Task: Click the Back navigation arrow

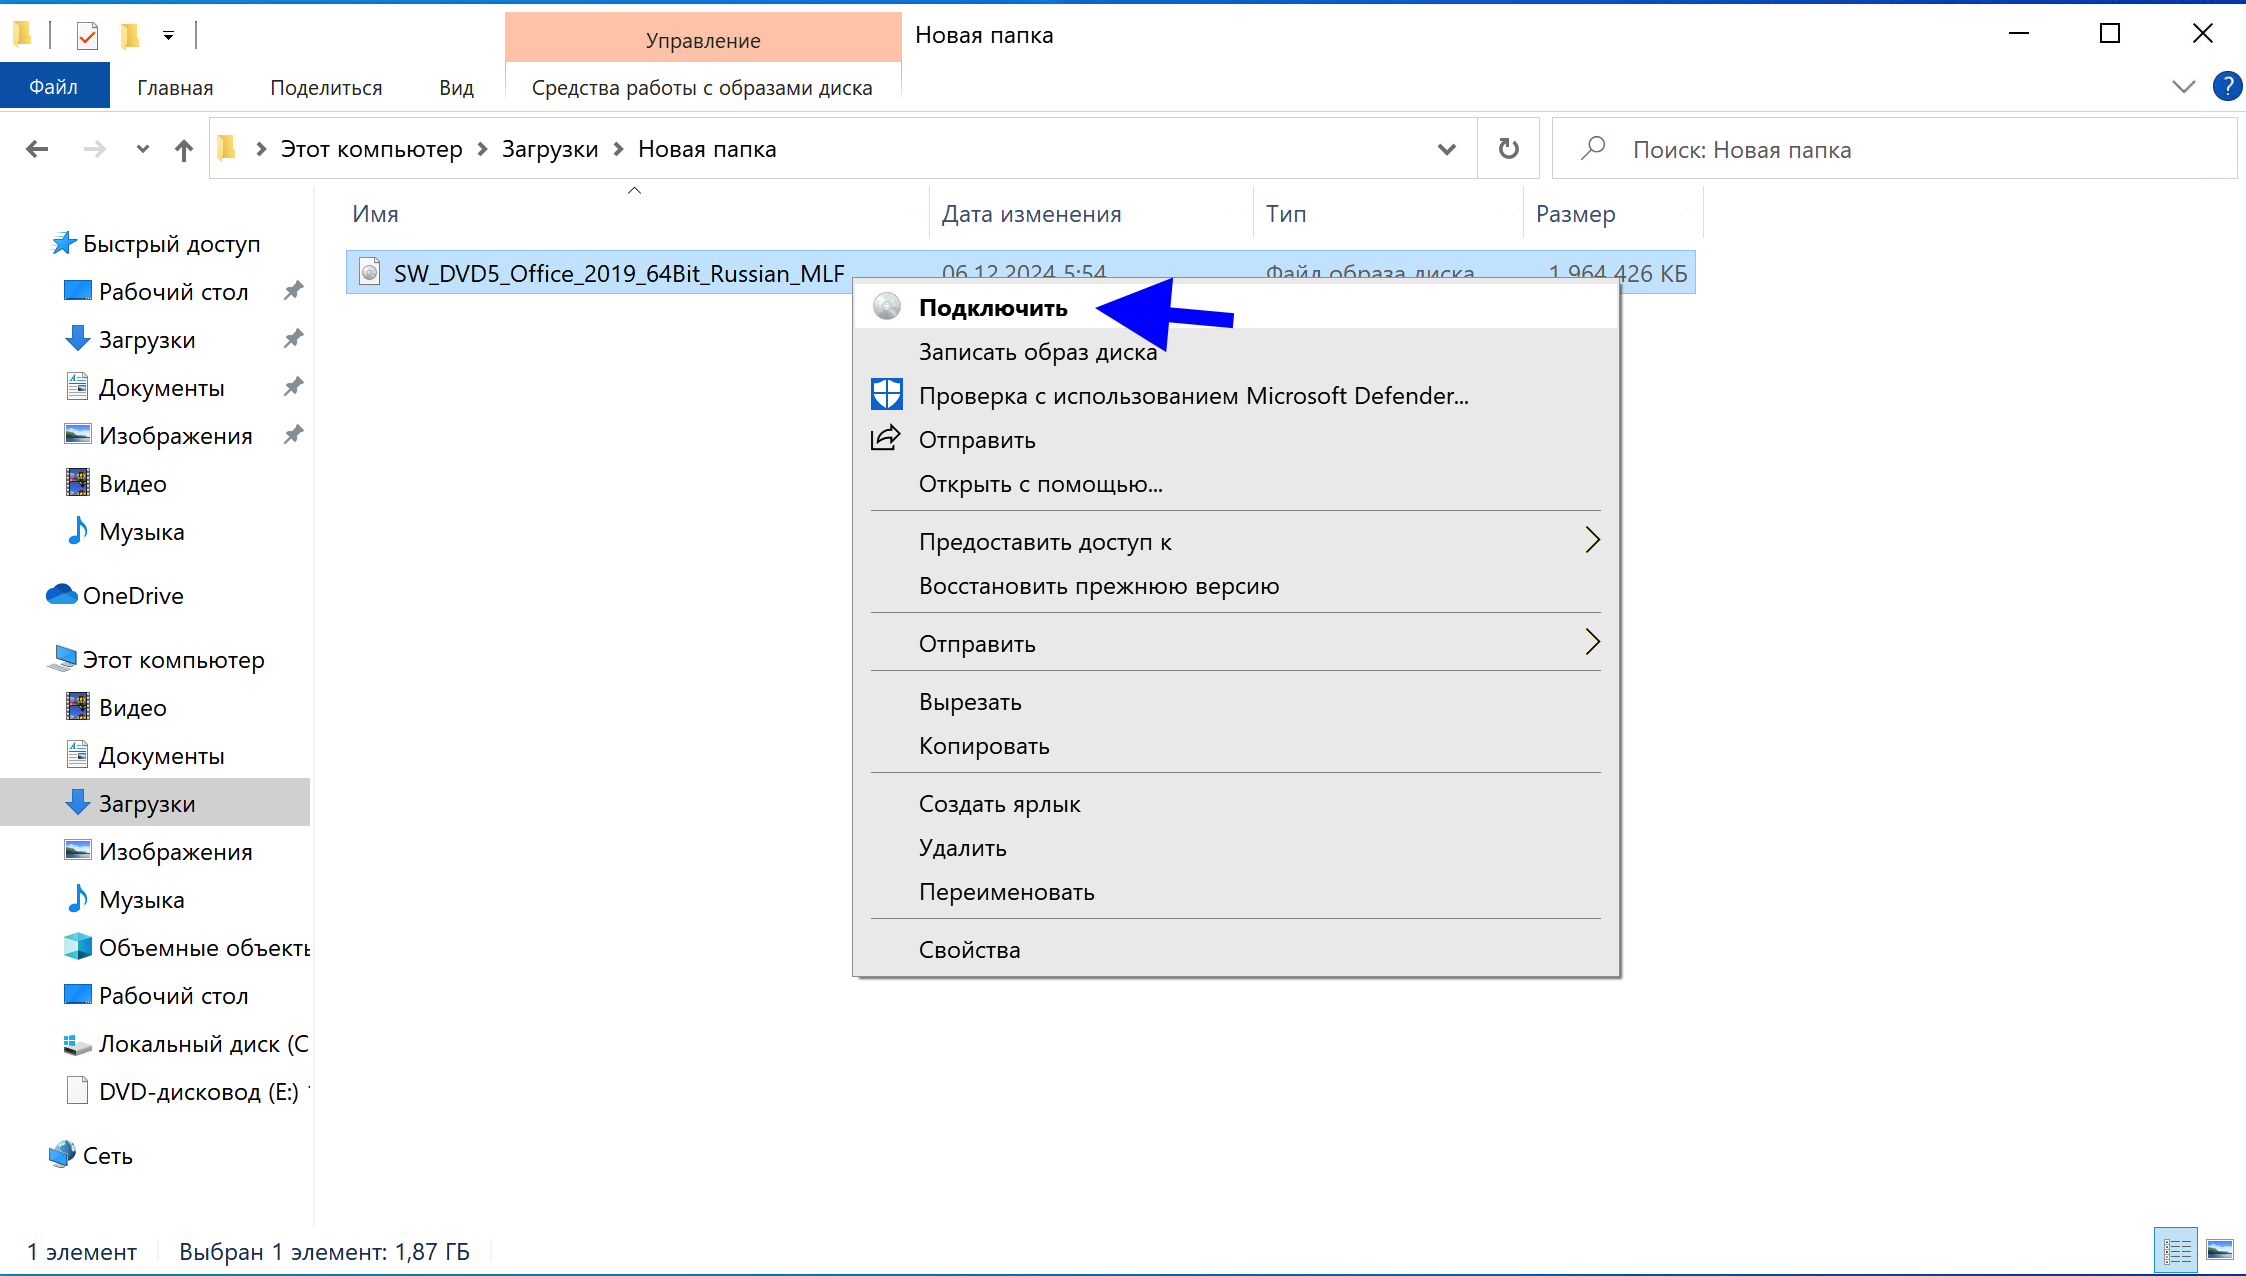Action: click(37, 149)
